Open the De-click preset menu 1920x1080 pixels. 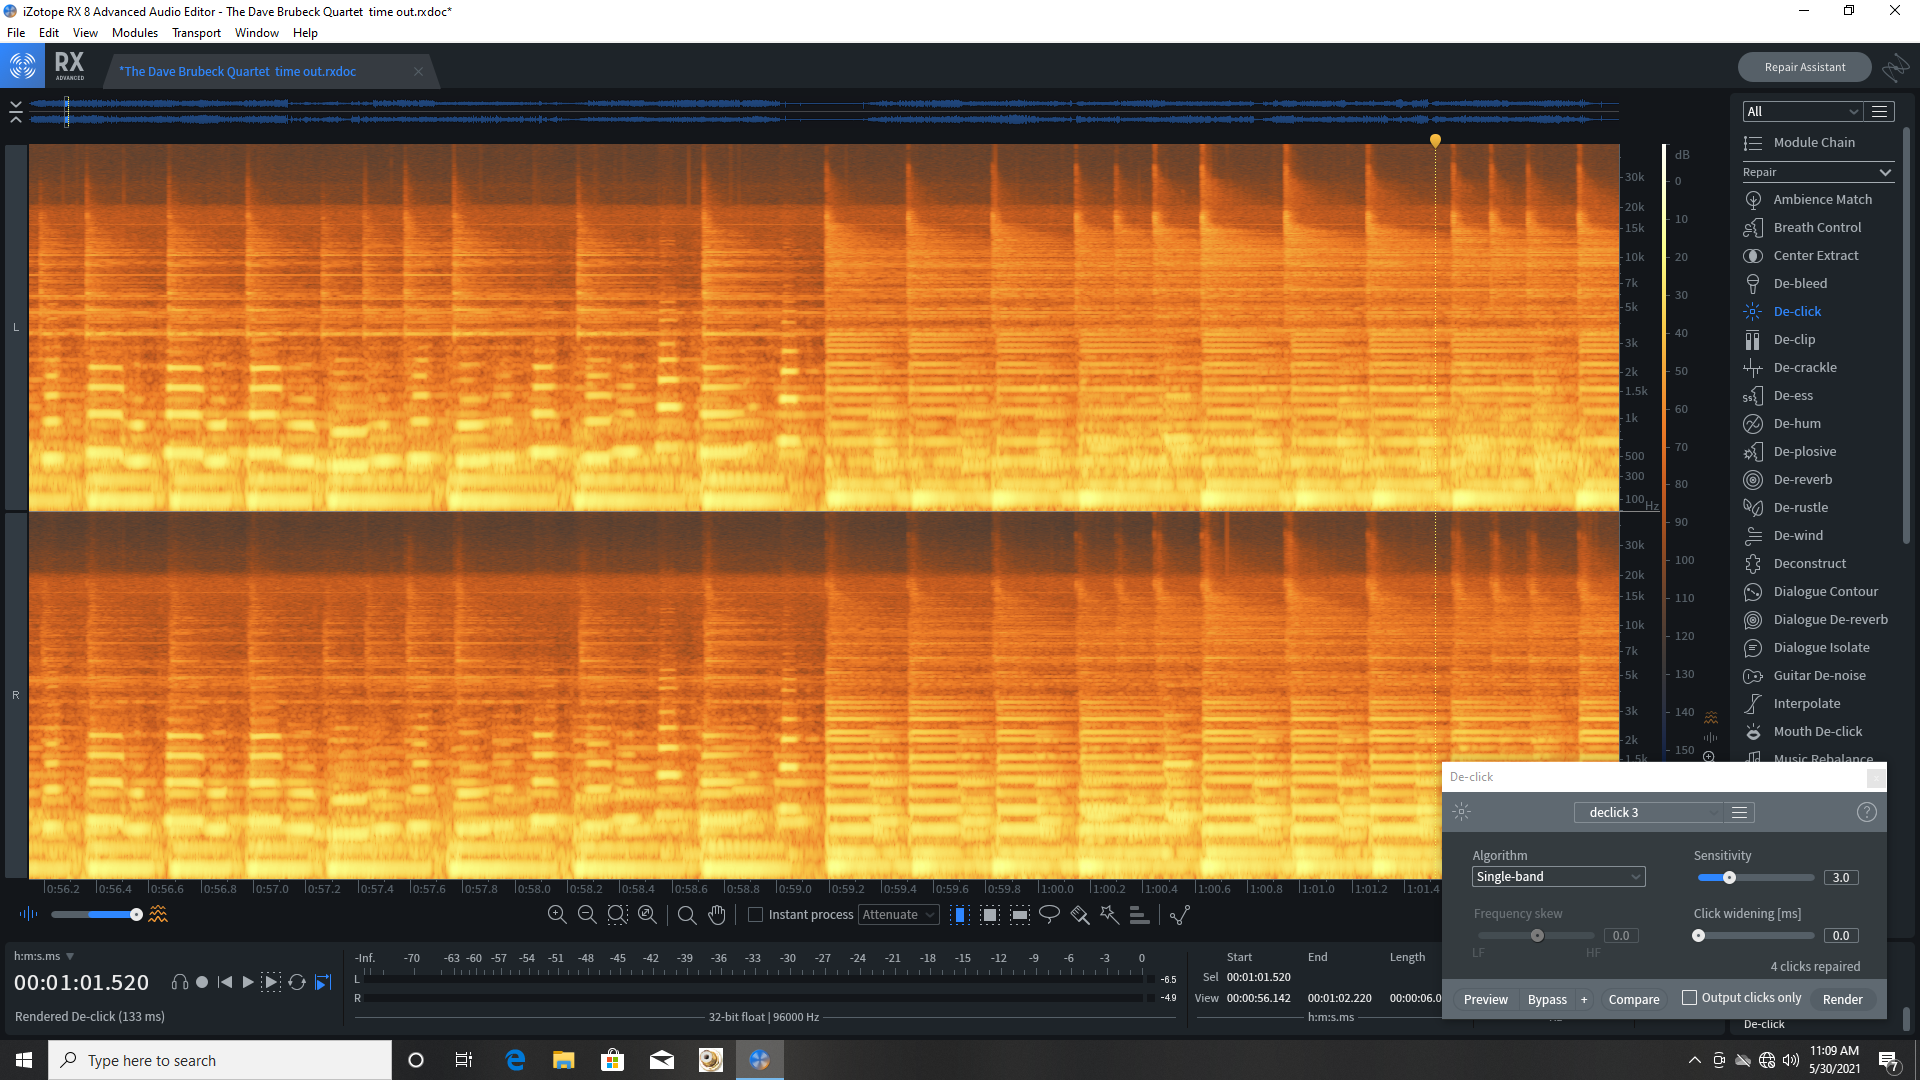tap(1740, 812)
